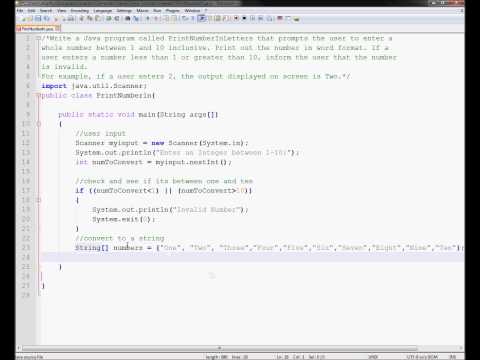Open the Run menu
The height and width of the screenshot is (360, 480).
tap(157, 11)
